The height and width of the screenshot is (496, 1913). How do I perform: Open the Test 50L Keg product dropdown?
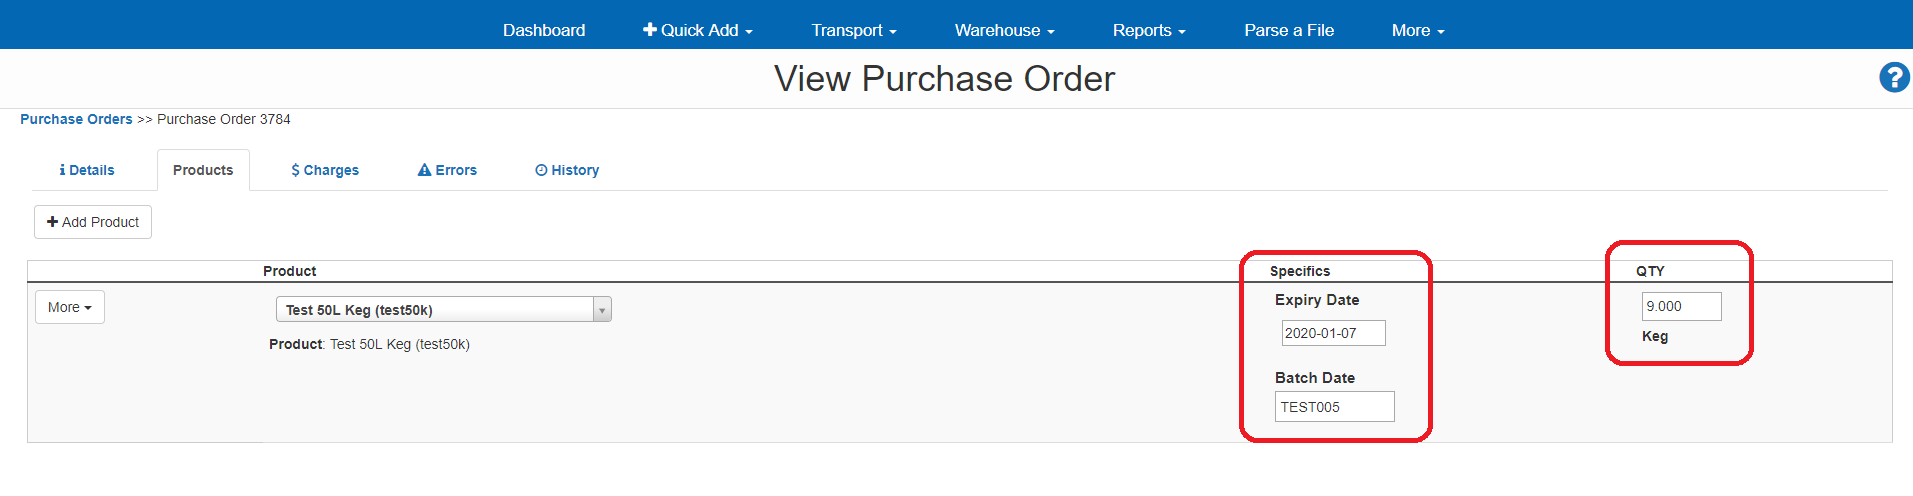click(443, 310)
